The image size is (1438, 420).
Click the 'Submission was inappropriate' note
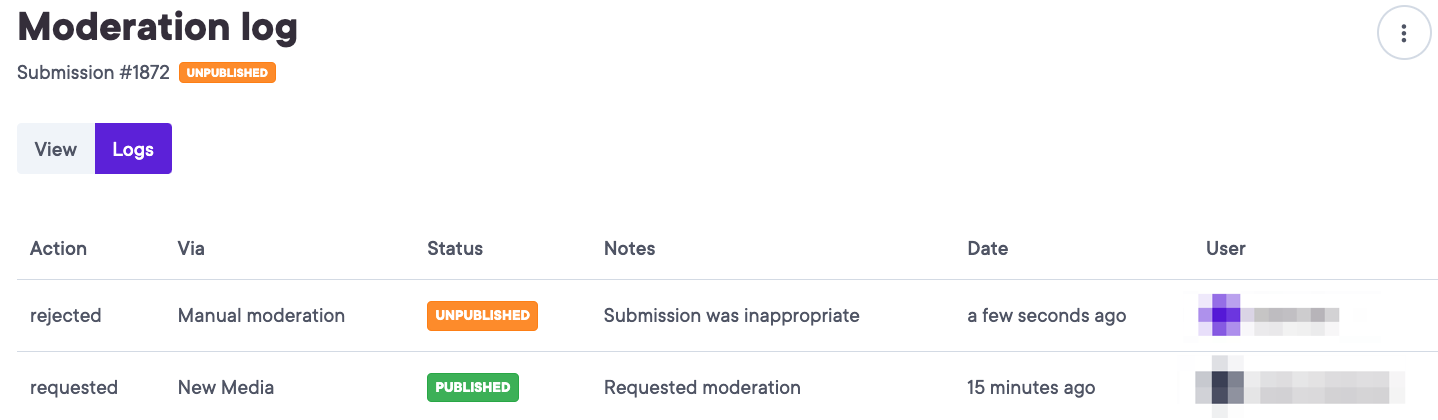tap(731, 316)
